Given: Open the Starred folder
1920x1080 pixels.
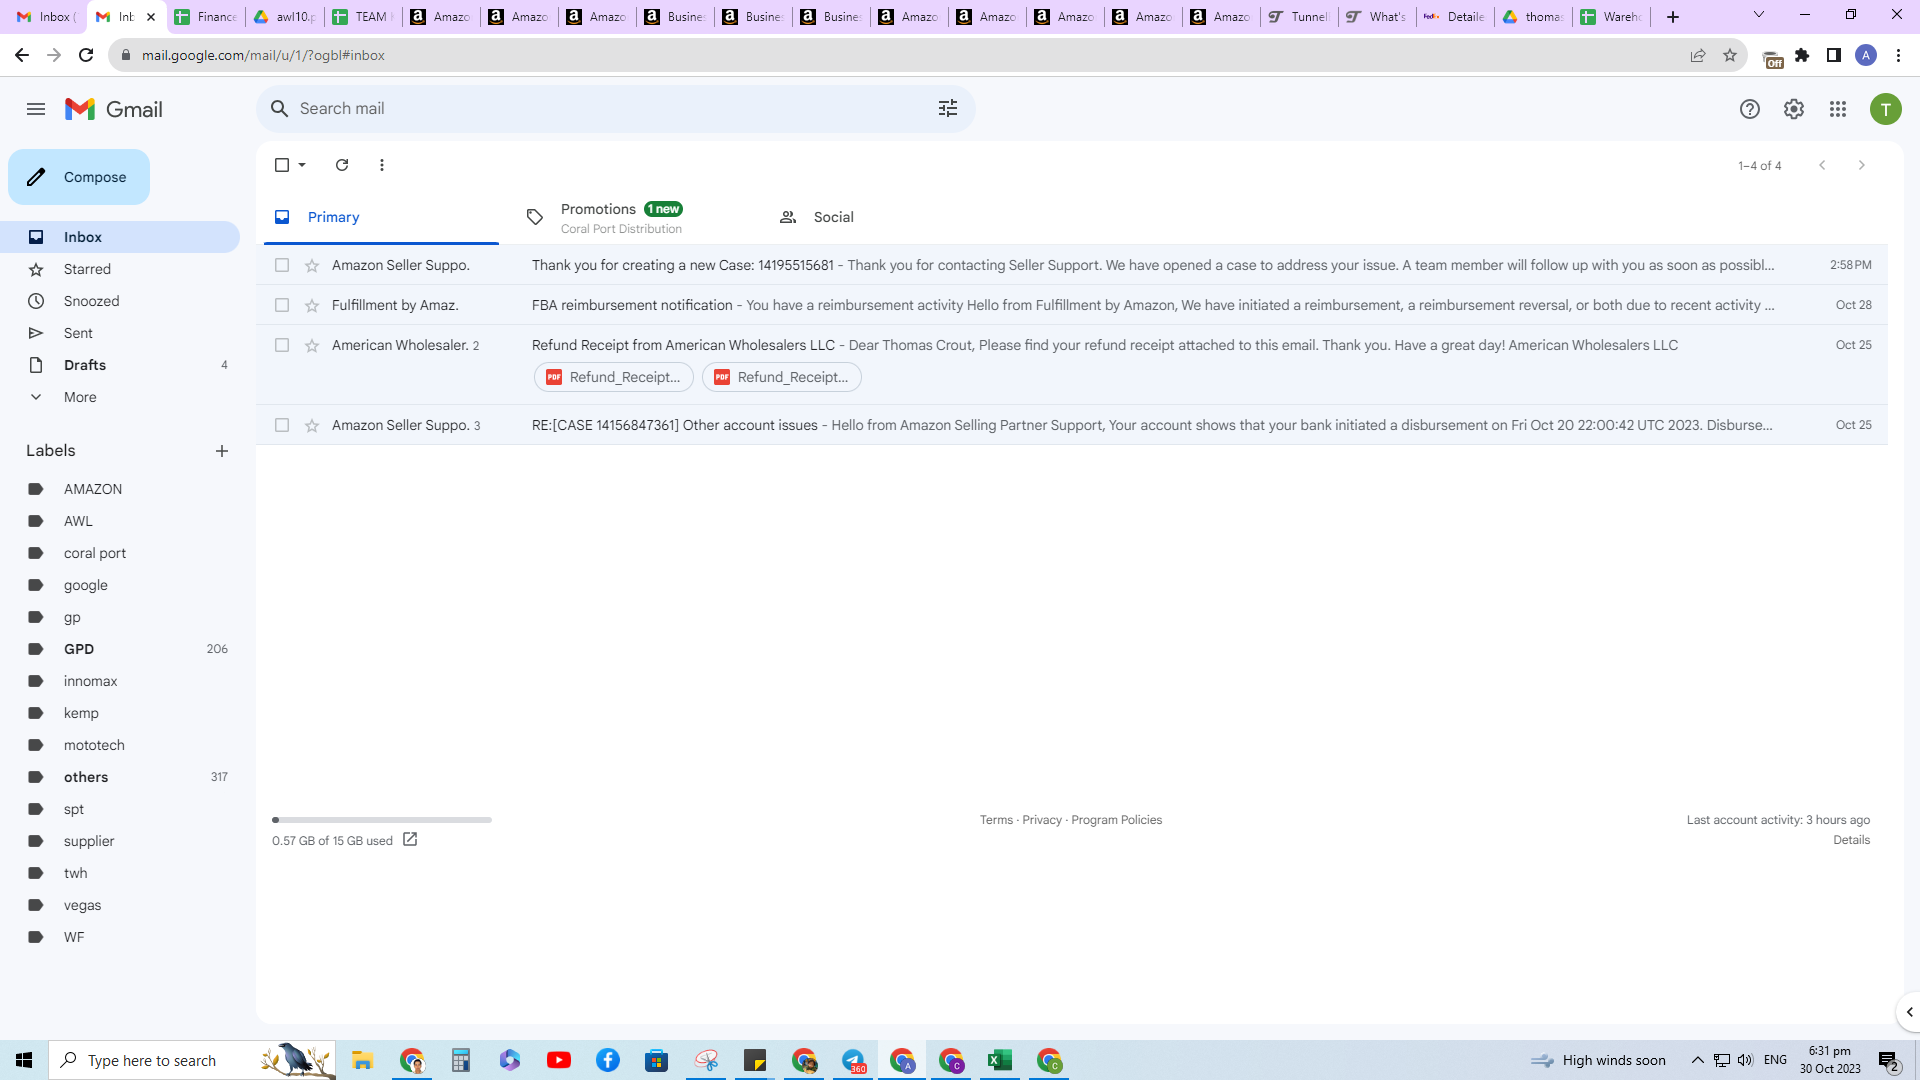Looking at the screenshot, I should [x=120, y=269].
